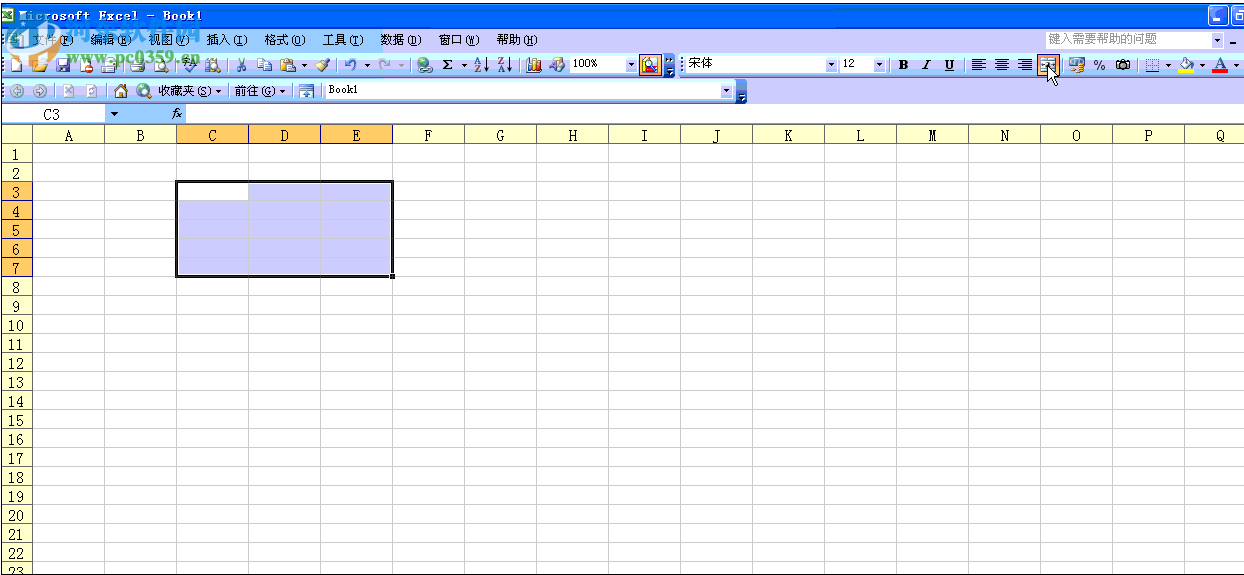This screenshot has width=1244, height=575.
Task: Cut the selection with the scissors icon
Action: point(241,65)
